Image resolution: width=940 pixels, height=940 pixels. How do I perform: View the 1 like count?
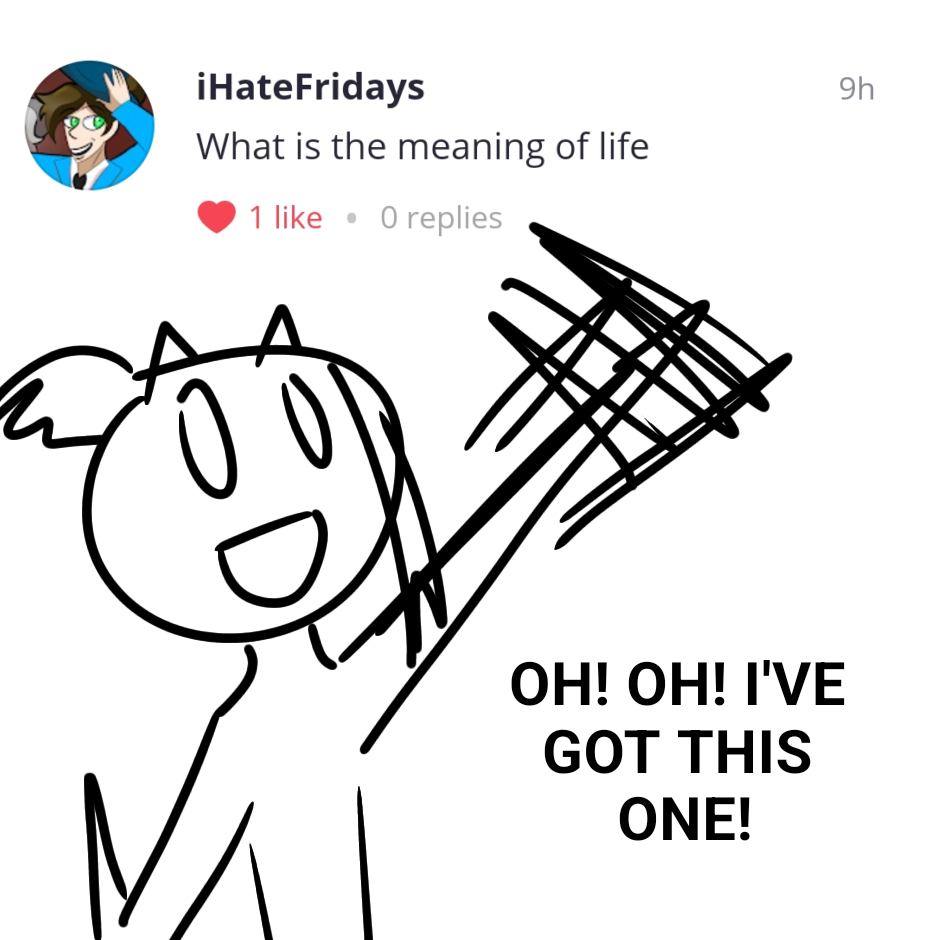click(x=285, y=218)
